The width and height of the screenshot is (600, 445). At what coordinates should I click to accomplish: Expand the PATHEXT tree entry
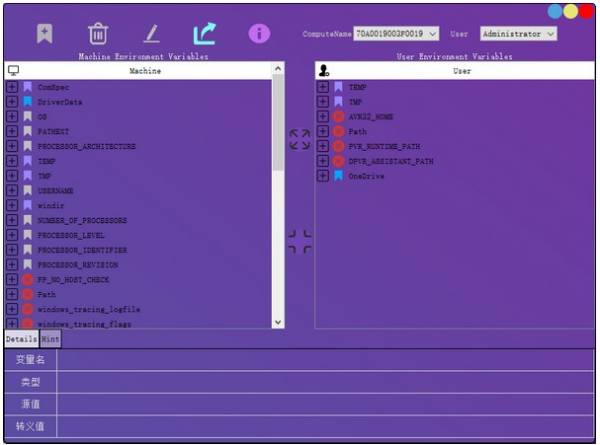pyautogui.click(x=12, y=131)
